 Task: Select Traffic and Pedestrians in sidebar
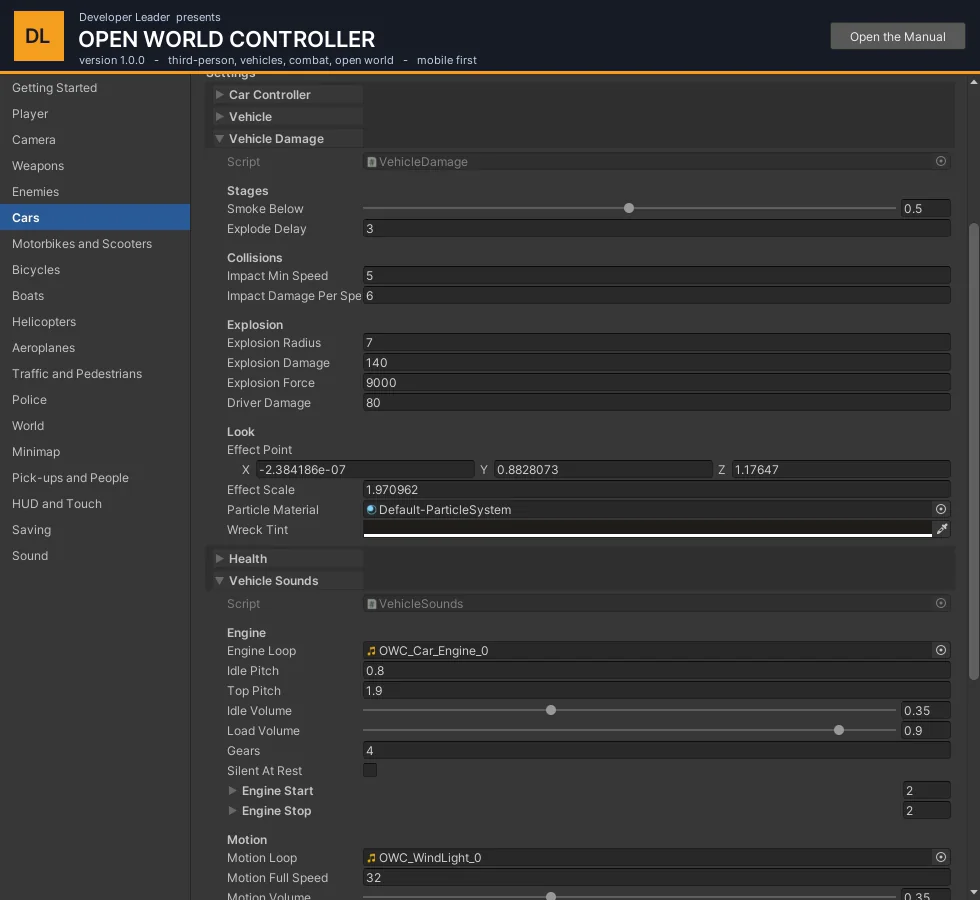[95, 374]
